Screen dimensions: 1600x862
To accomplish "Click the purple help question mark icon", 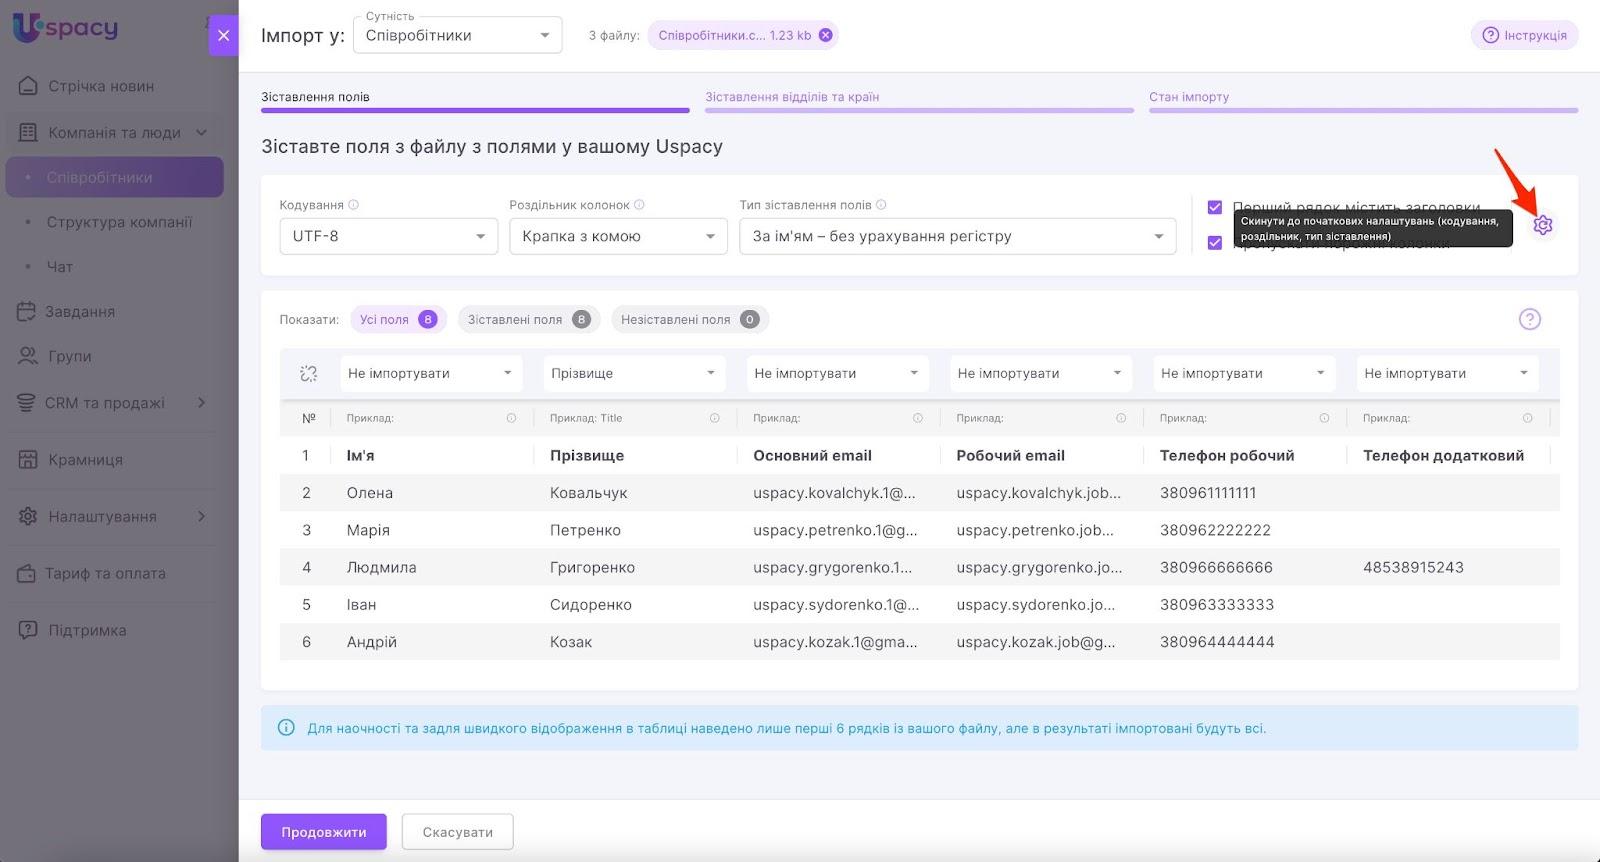I will coord(1529,319).
